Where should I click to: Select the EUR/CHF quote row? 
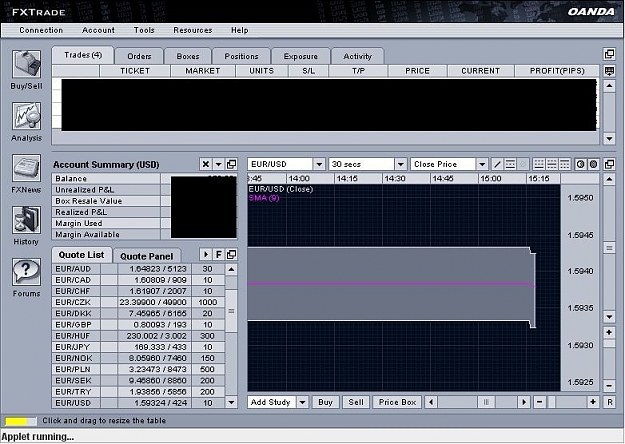[138, 291]
